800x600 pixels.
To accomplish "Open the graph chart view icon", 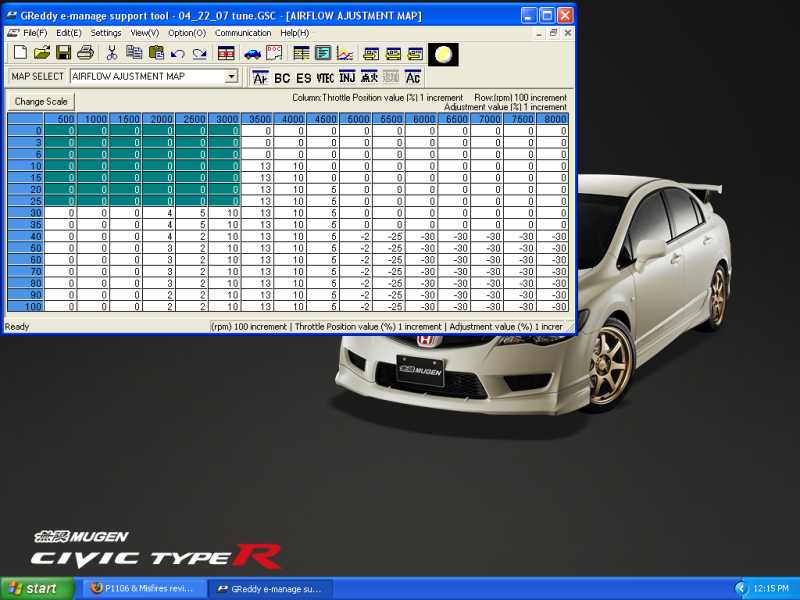I will pyautogui.click(x=345, y=53).
